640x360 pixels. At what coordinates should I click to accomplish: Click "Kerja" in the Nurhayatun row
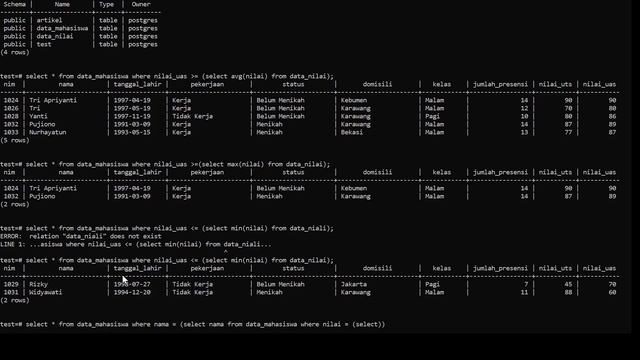click(181, 132)
